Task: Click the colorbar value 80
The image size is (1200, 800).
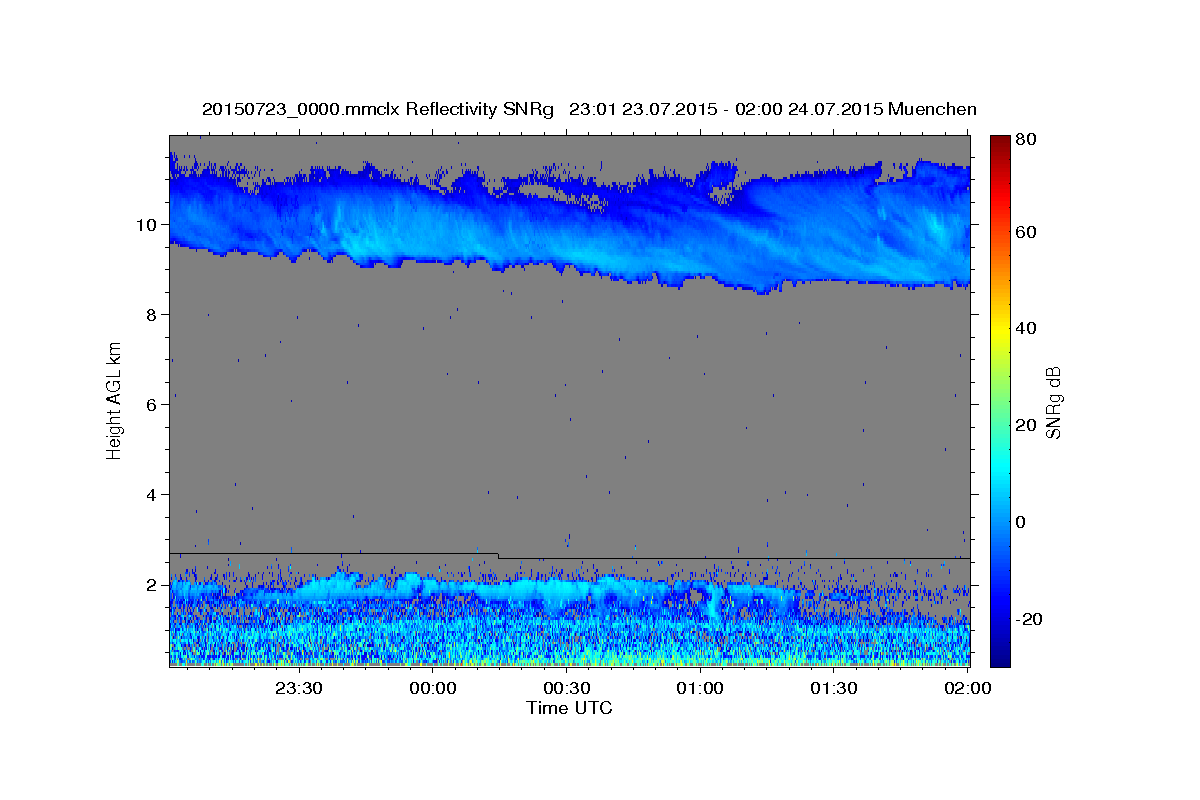Action: (1025, 140)
